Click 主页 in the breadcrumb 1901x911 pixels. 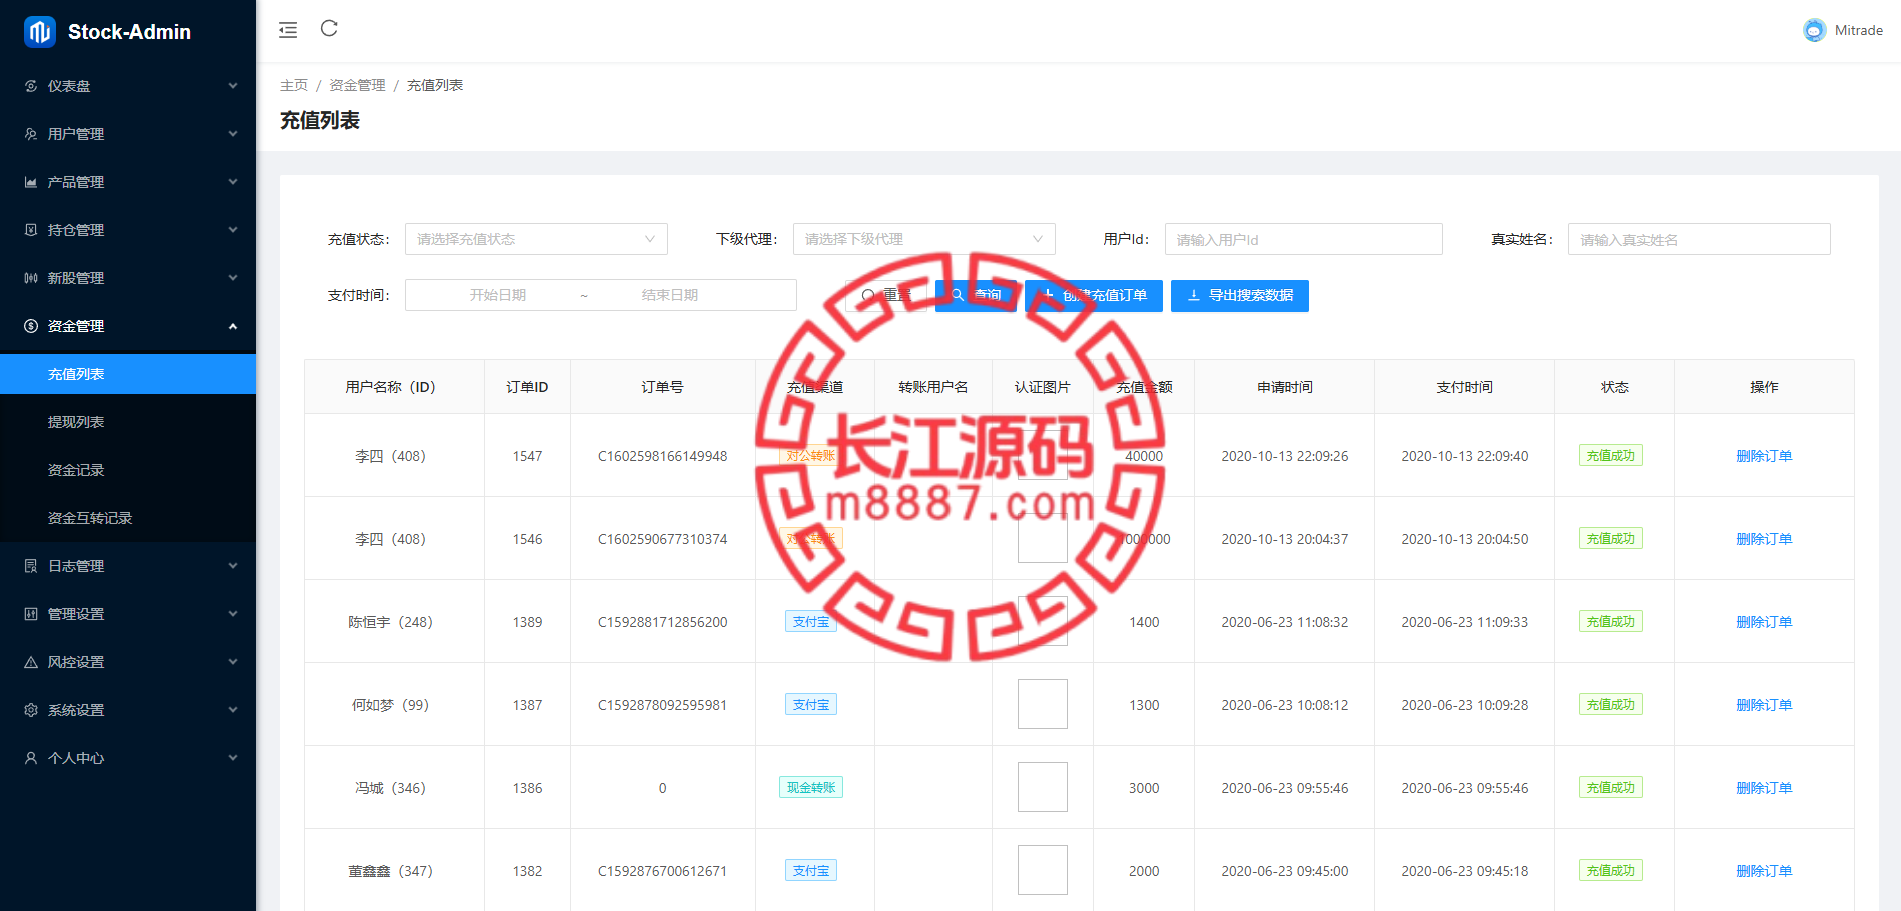click(x=294, y=85)
